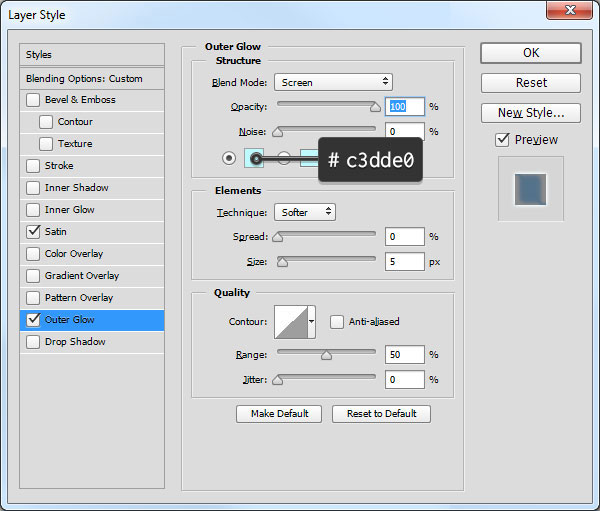Click the Range slider handle

point(326,356)
